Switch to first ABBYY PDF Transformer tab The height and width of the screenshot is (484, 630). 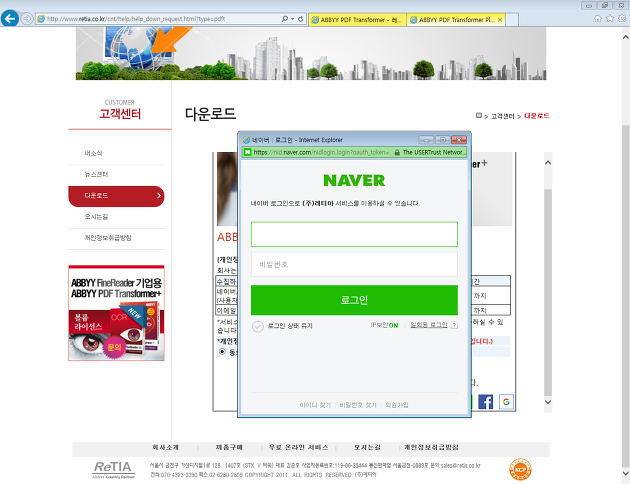[x=358, y=19]
